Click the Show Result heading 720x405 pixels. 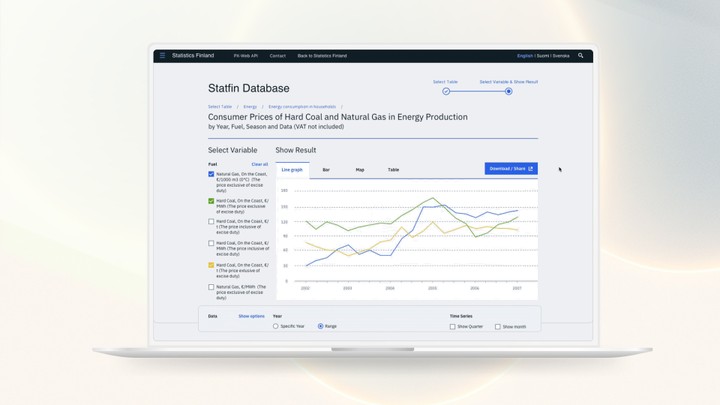296,150
